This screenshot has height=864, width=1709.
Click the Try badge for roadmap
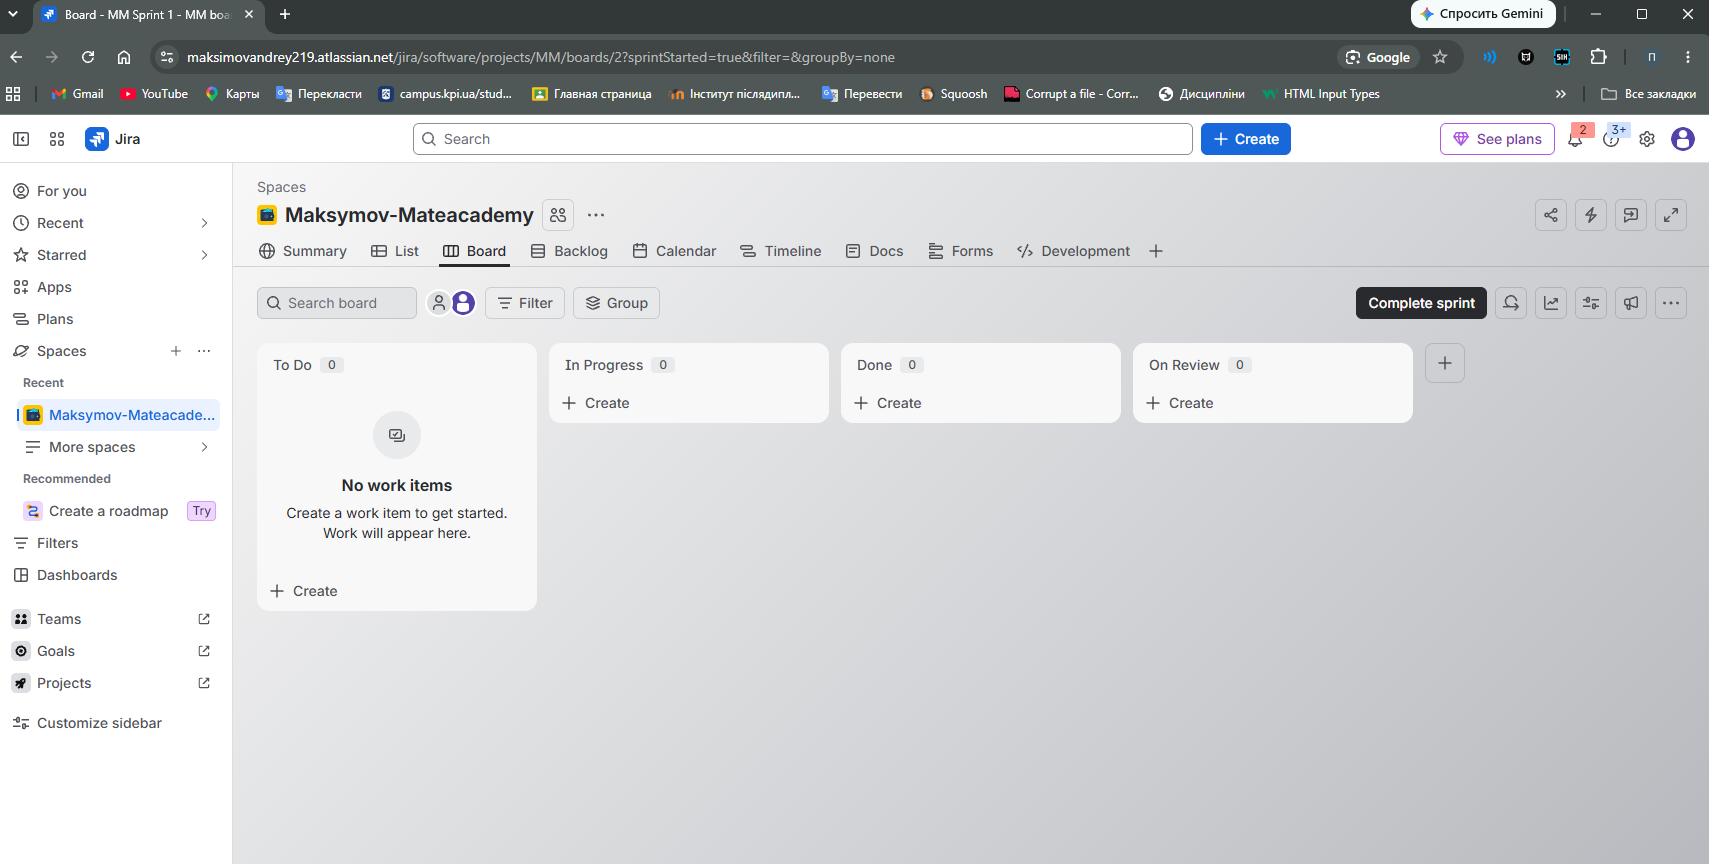pos(202,511)
